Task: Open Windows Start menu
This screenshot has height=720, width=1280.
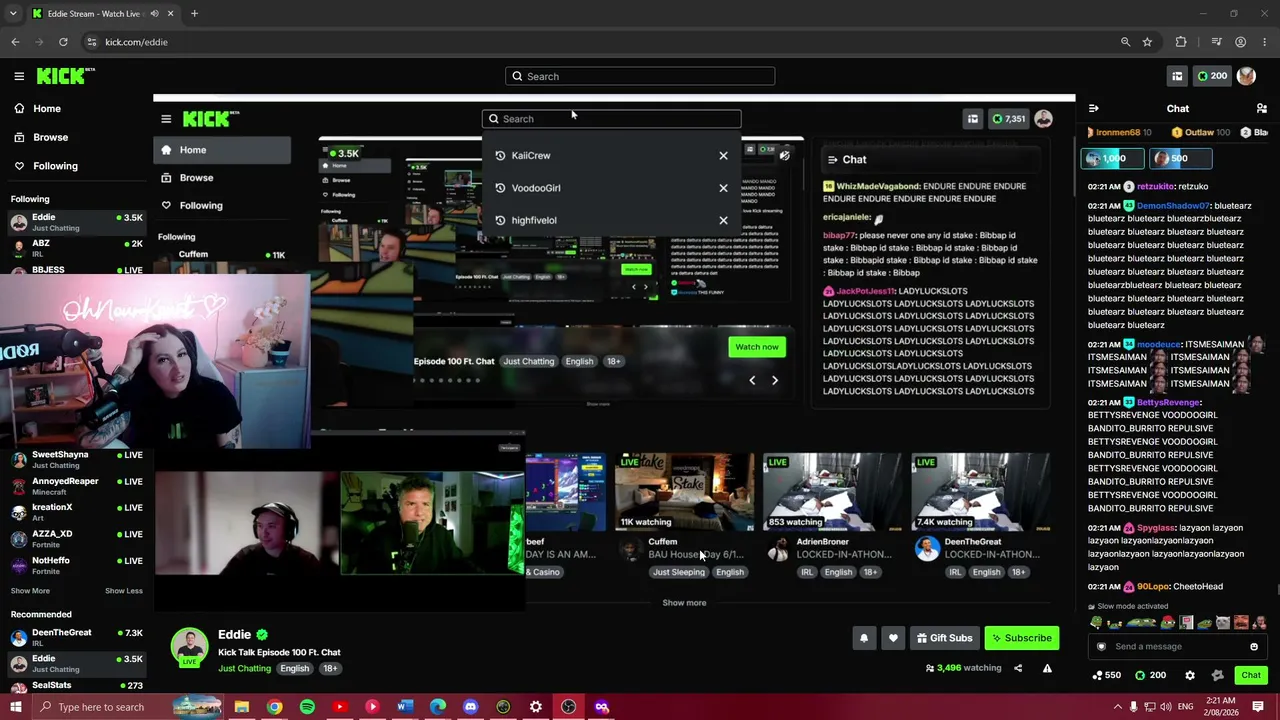Action: [15, 707]
